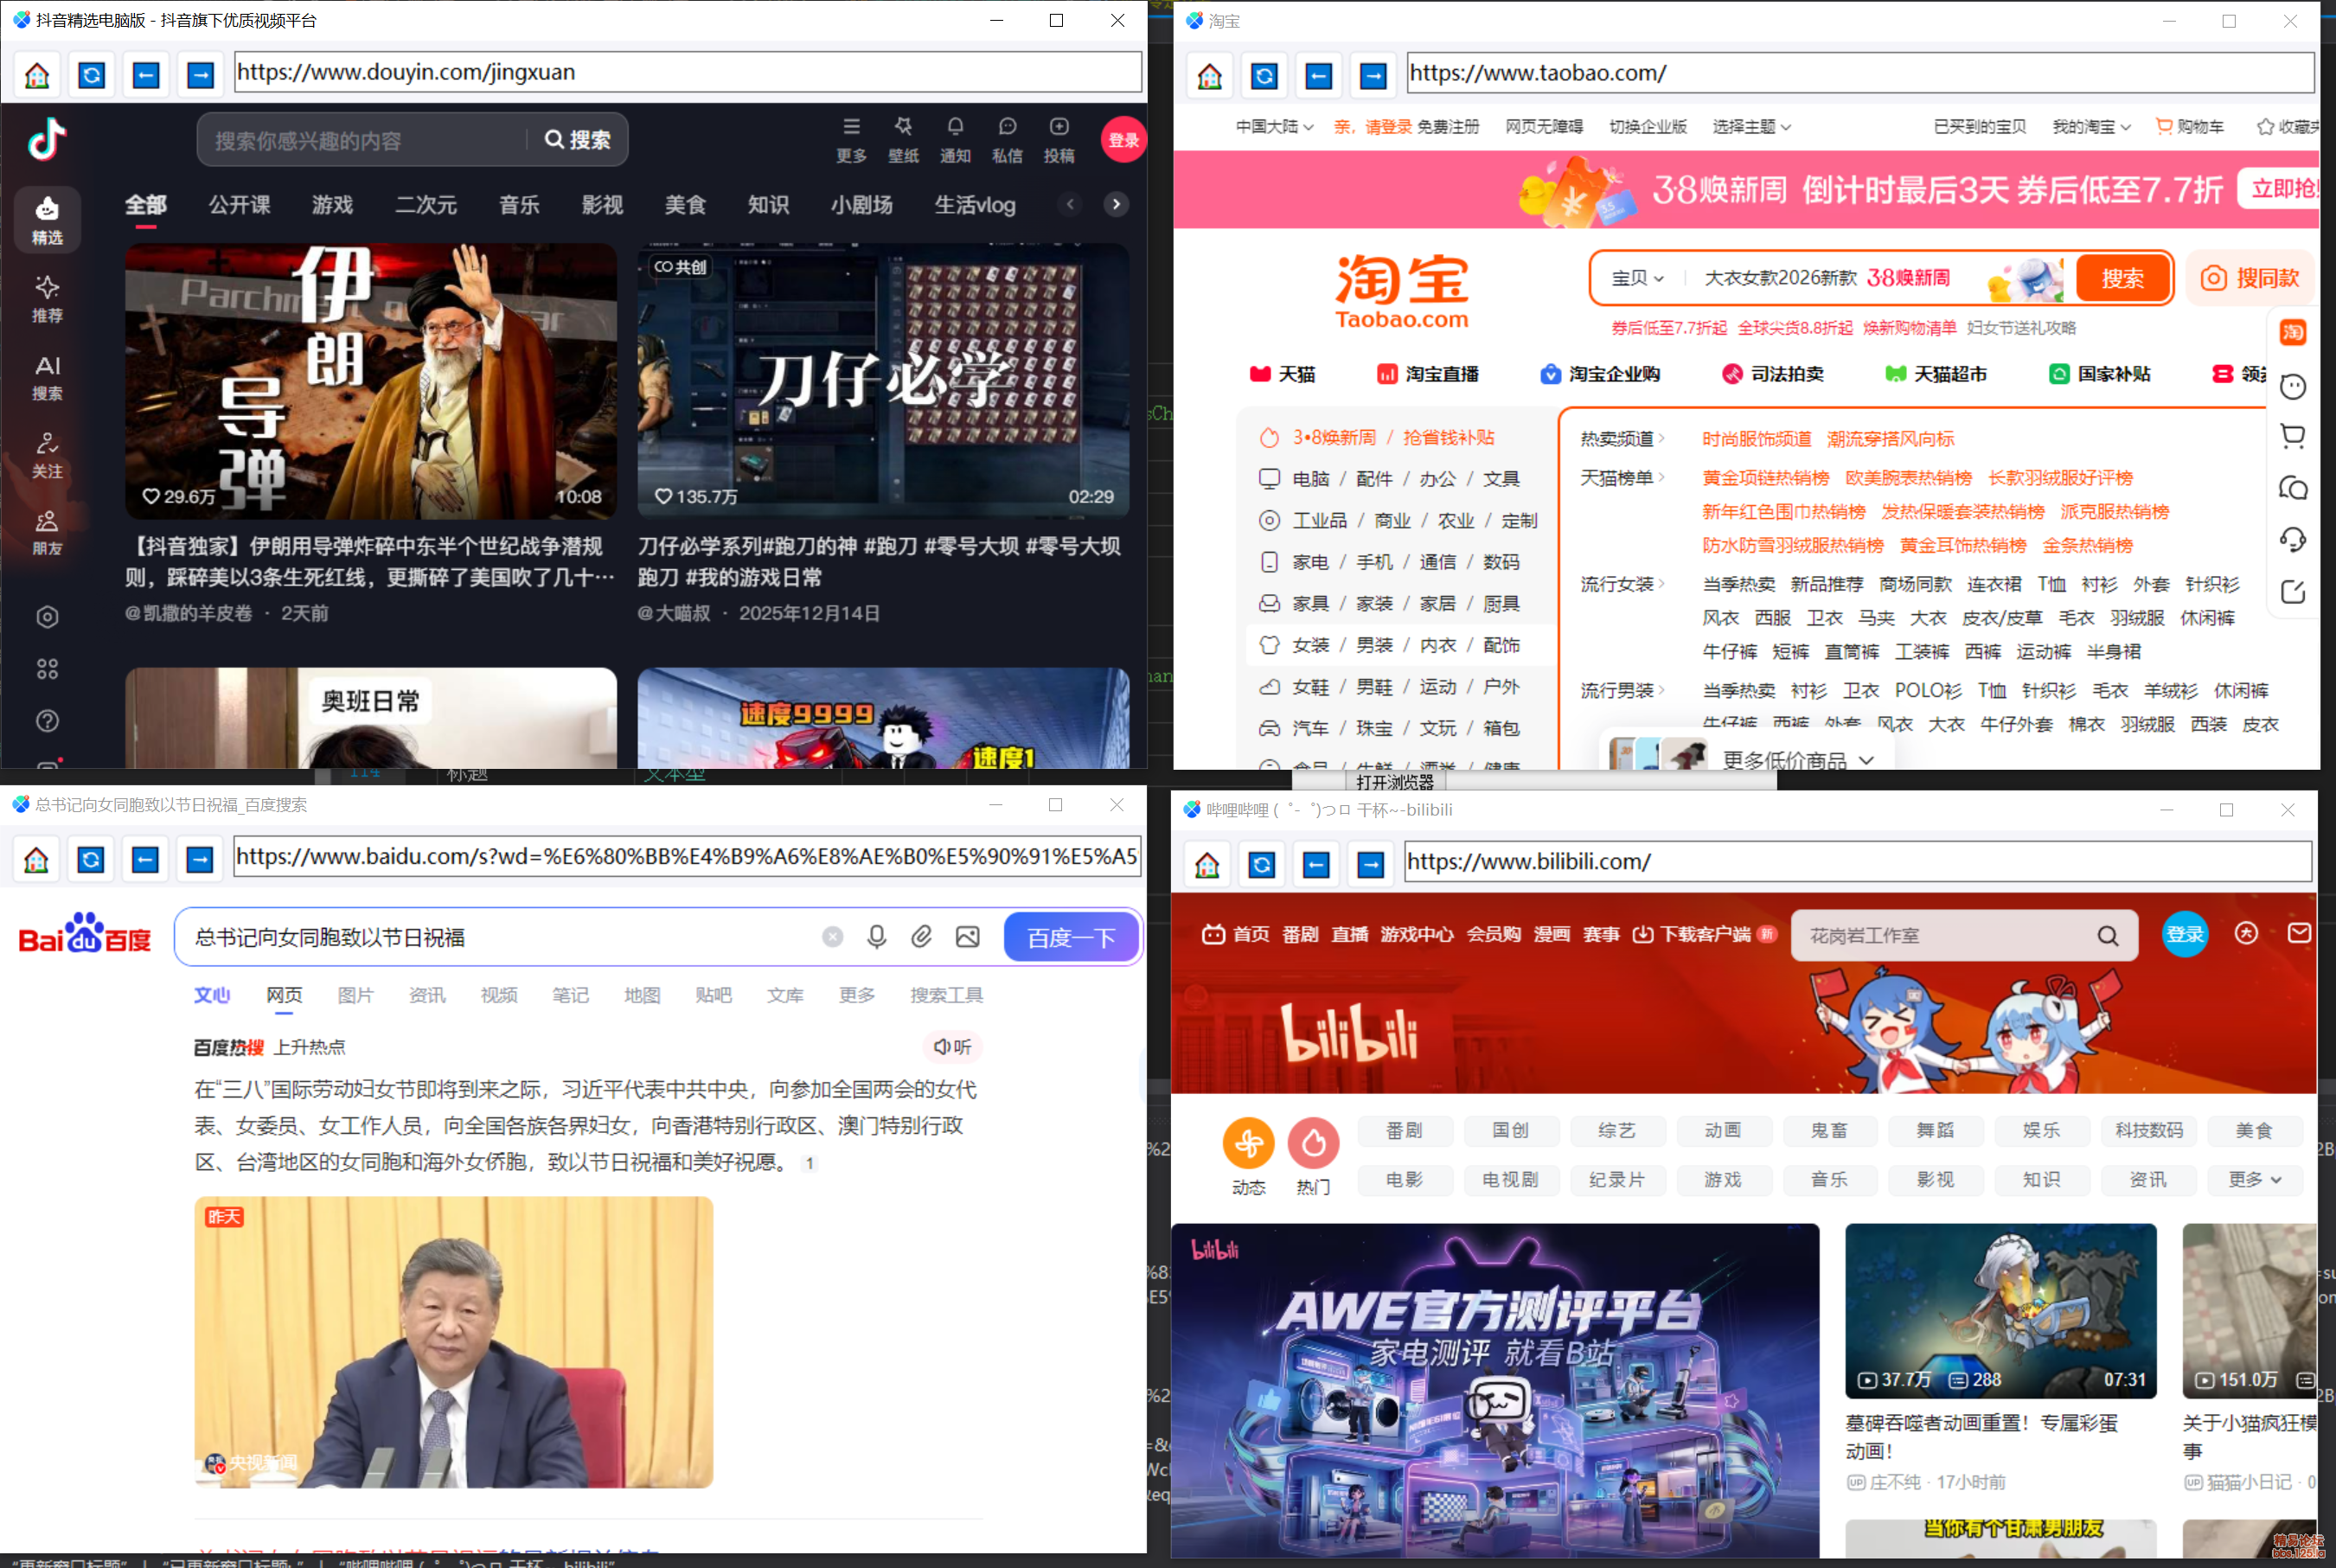This screenshot has width=2336, height=1568.
Task: Open 图片 tab in Baidu results
Action: pos(355,995)
